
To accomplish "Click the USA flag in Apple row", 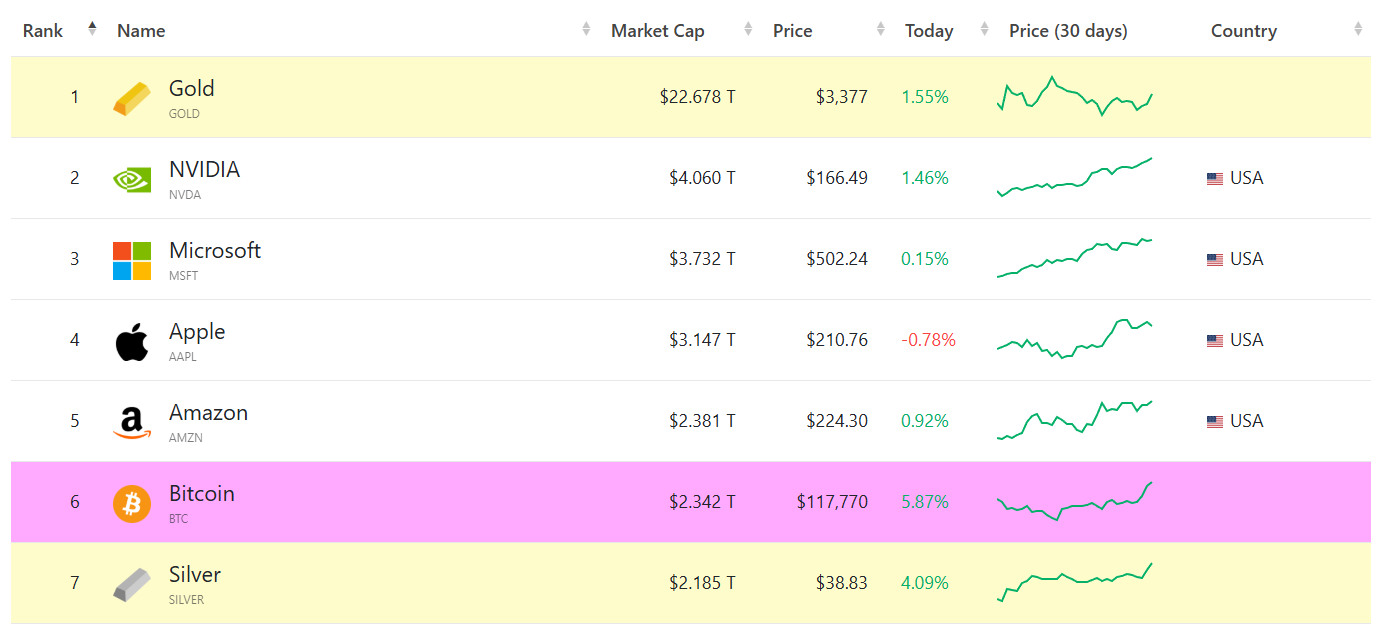I will coord(1215,341).
